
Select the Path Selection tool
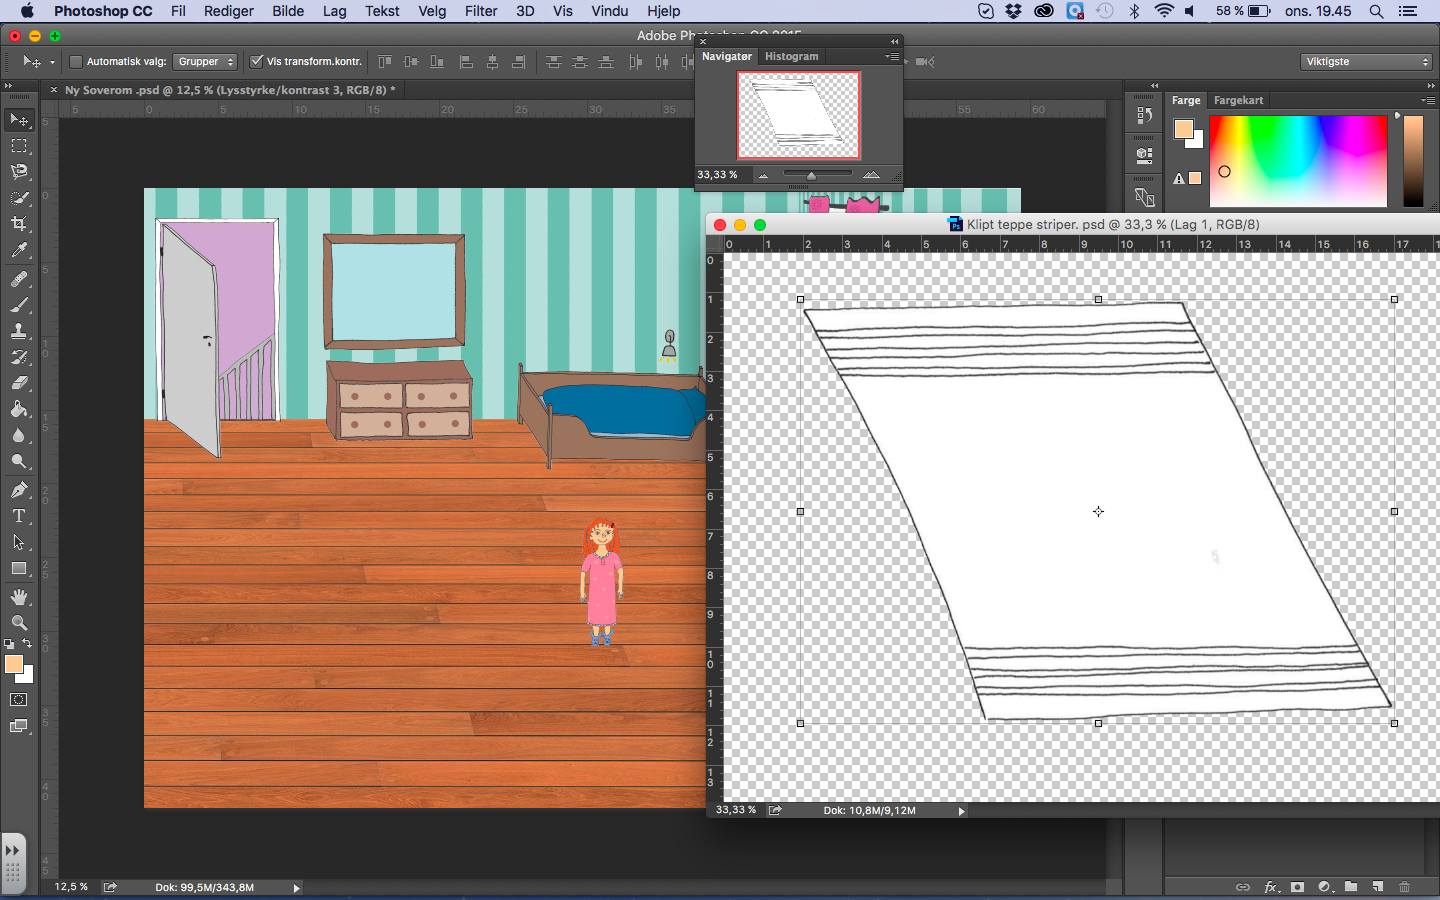coord(19,542)
